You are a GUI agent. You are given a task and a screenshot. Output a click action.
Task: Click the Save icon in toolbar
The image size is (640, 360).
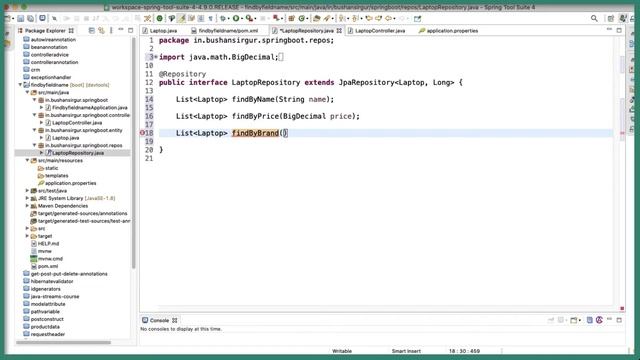(20, 18)
